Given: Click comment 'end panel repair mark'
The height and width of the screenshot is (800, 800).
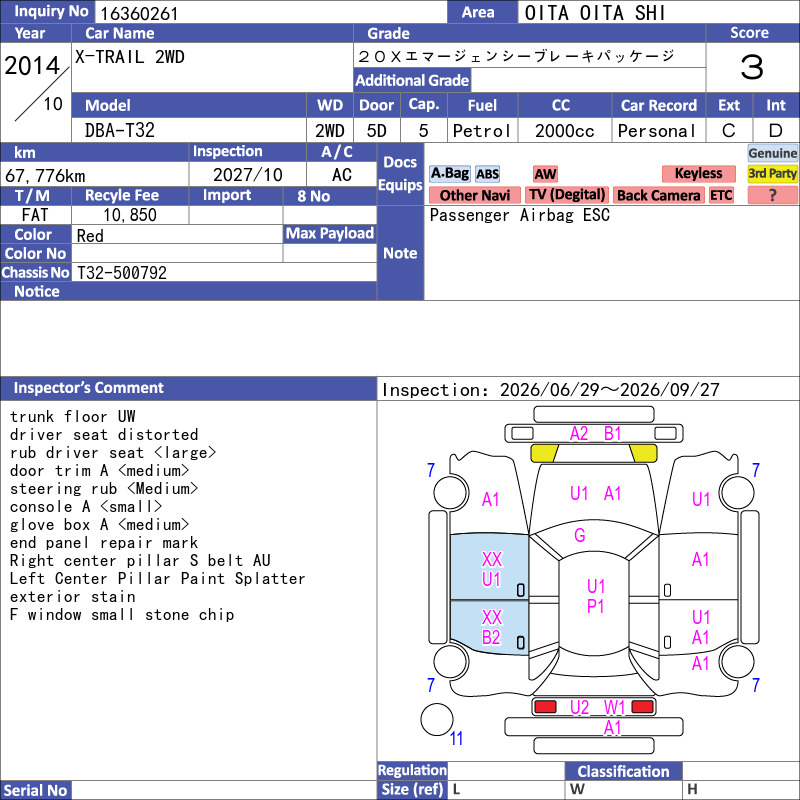Looking at the screenshot, I should click(104, 543).
